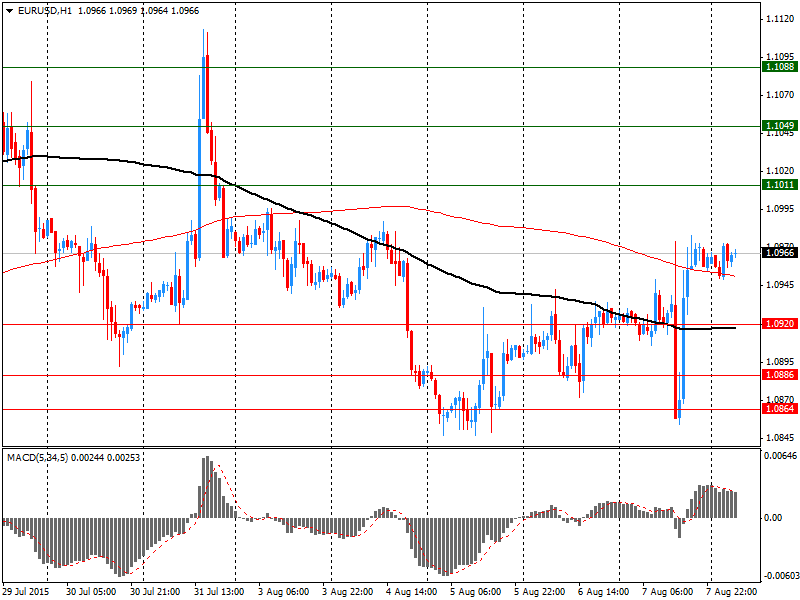800x600 pixels.
Task: Click the 1.0945 price scale value
Action: pos(780,285)
